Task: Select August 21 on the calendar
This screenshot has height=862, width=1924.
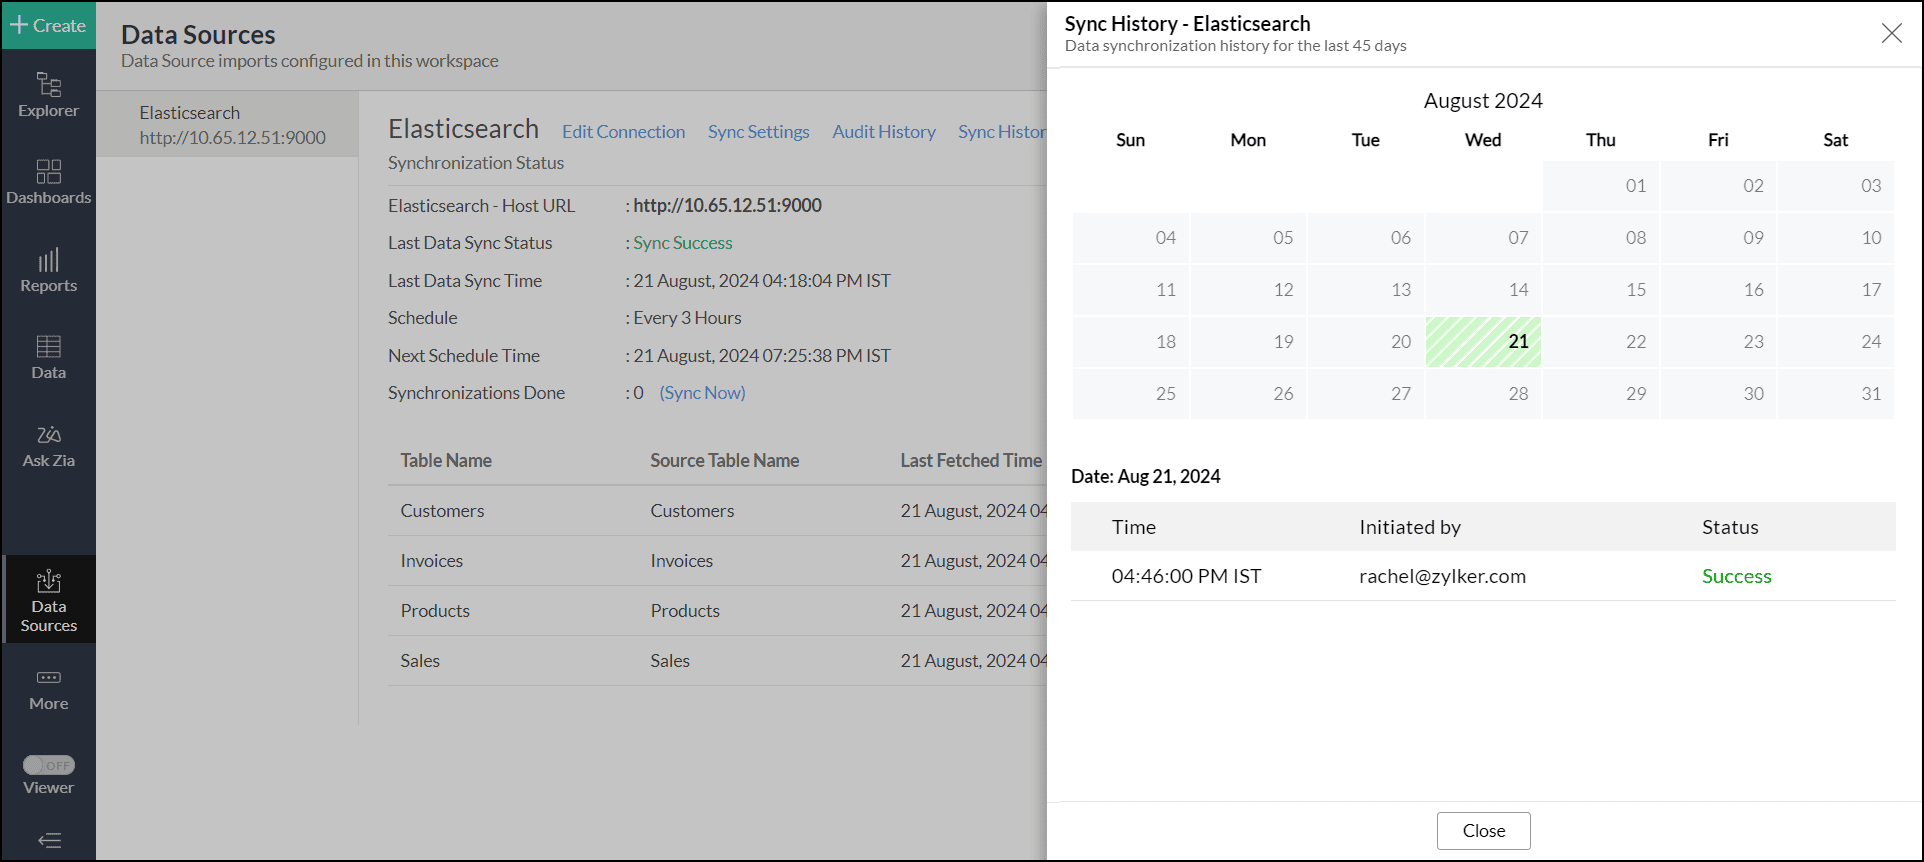Action: (x=1483, y=342)
